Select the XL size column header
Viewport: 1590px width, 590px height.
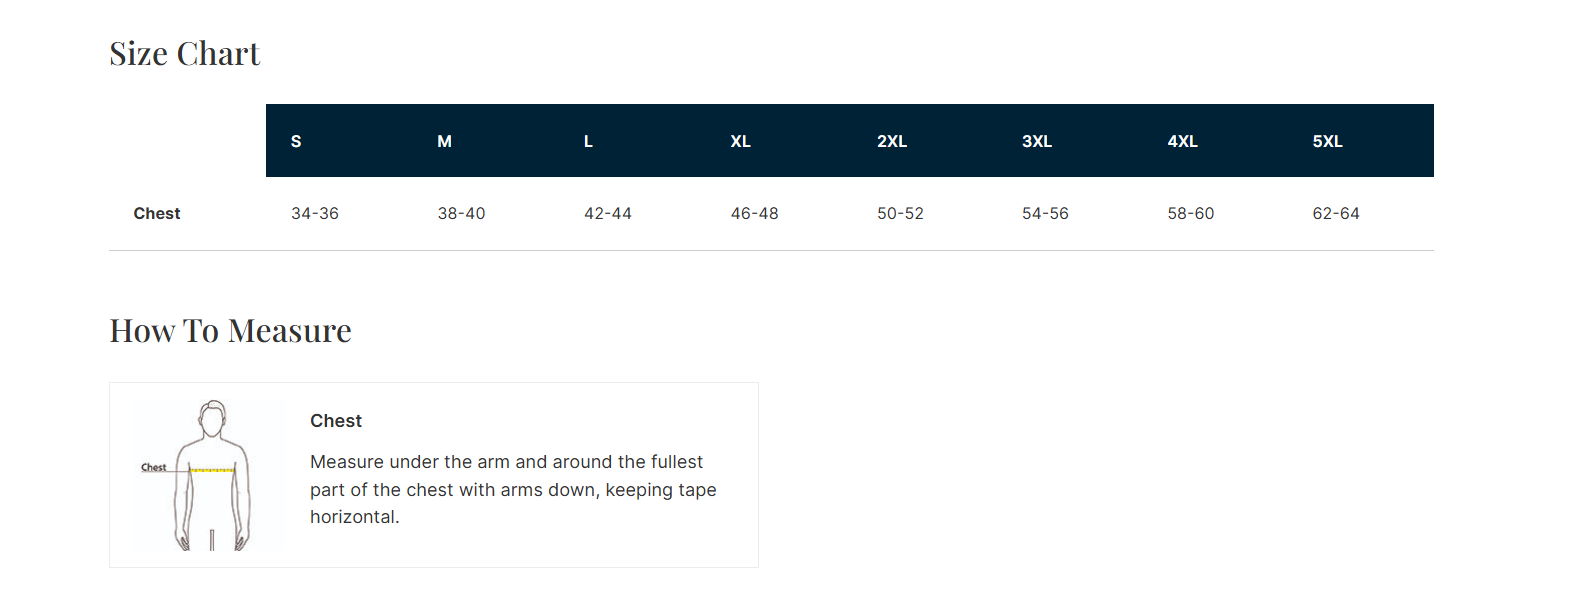pos(740,142)
